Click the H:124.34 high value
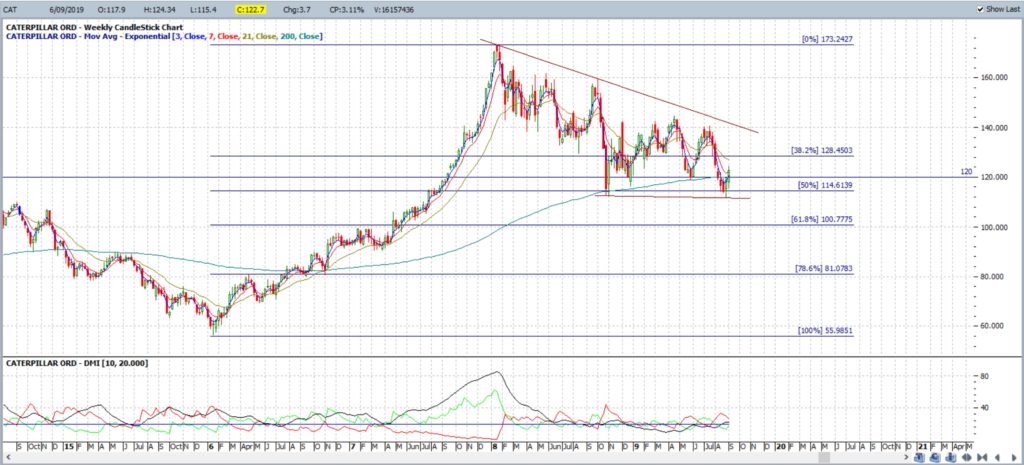This screenshot has width=1024, height=465. pos(161,10)
